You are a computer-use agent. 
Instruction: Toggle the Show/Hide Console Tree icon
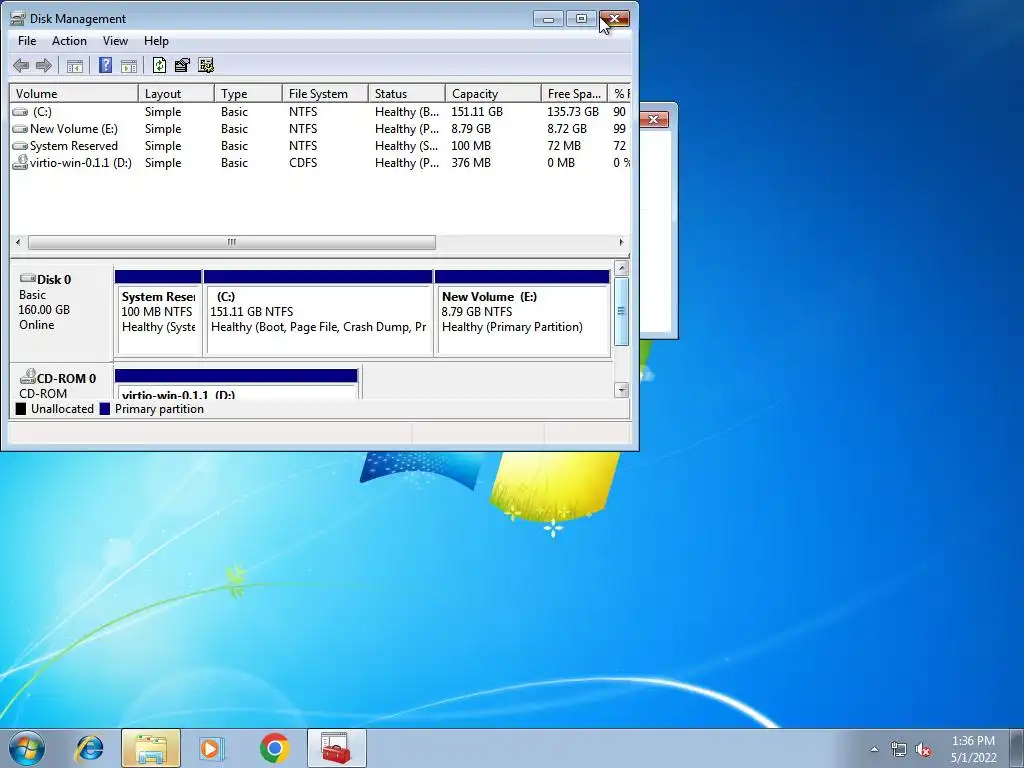pos(74,65)
